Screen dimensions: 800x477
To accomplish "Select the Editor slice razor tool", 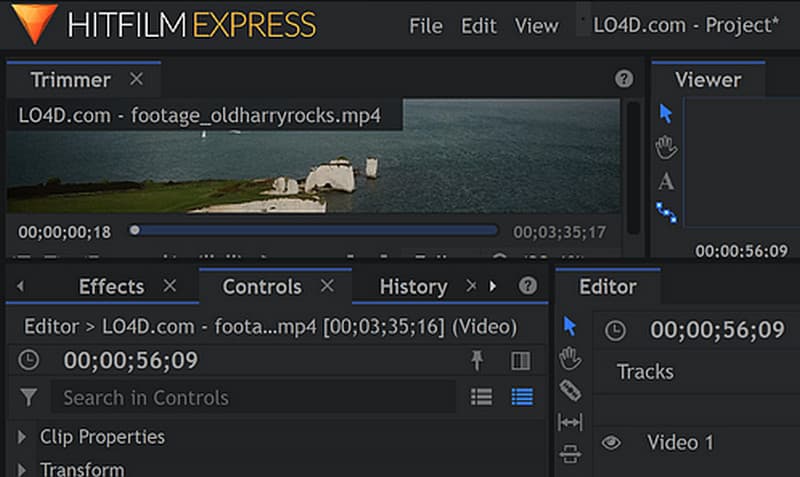I will click(570, 391).
